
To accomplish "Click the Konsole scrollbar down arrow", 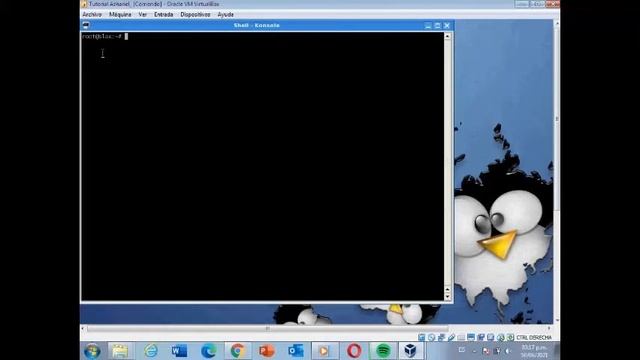I will (448, 297).
